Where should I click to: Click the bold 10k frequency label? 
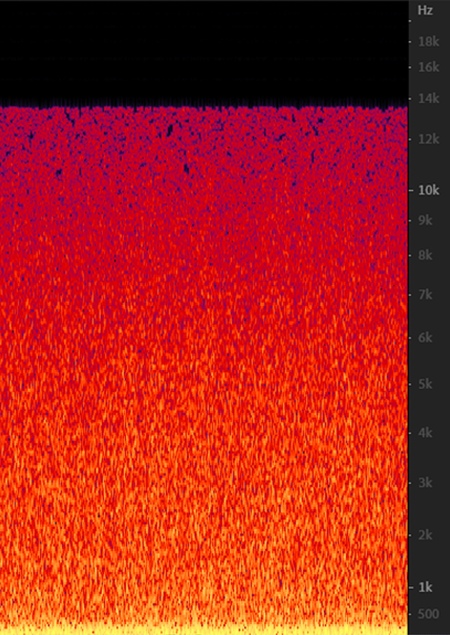coord(429,190)
